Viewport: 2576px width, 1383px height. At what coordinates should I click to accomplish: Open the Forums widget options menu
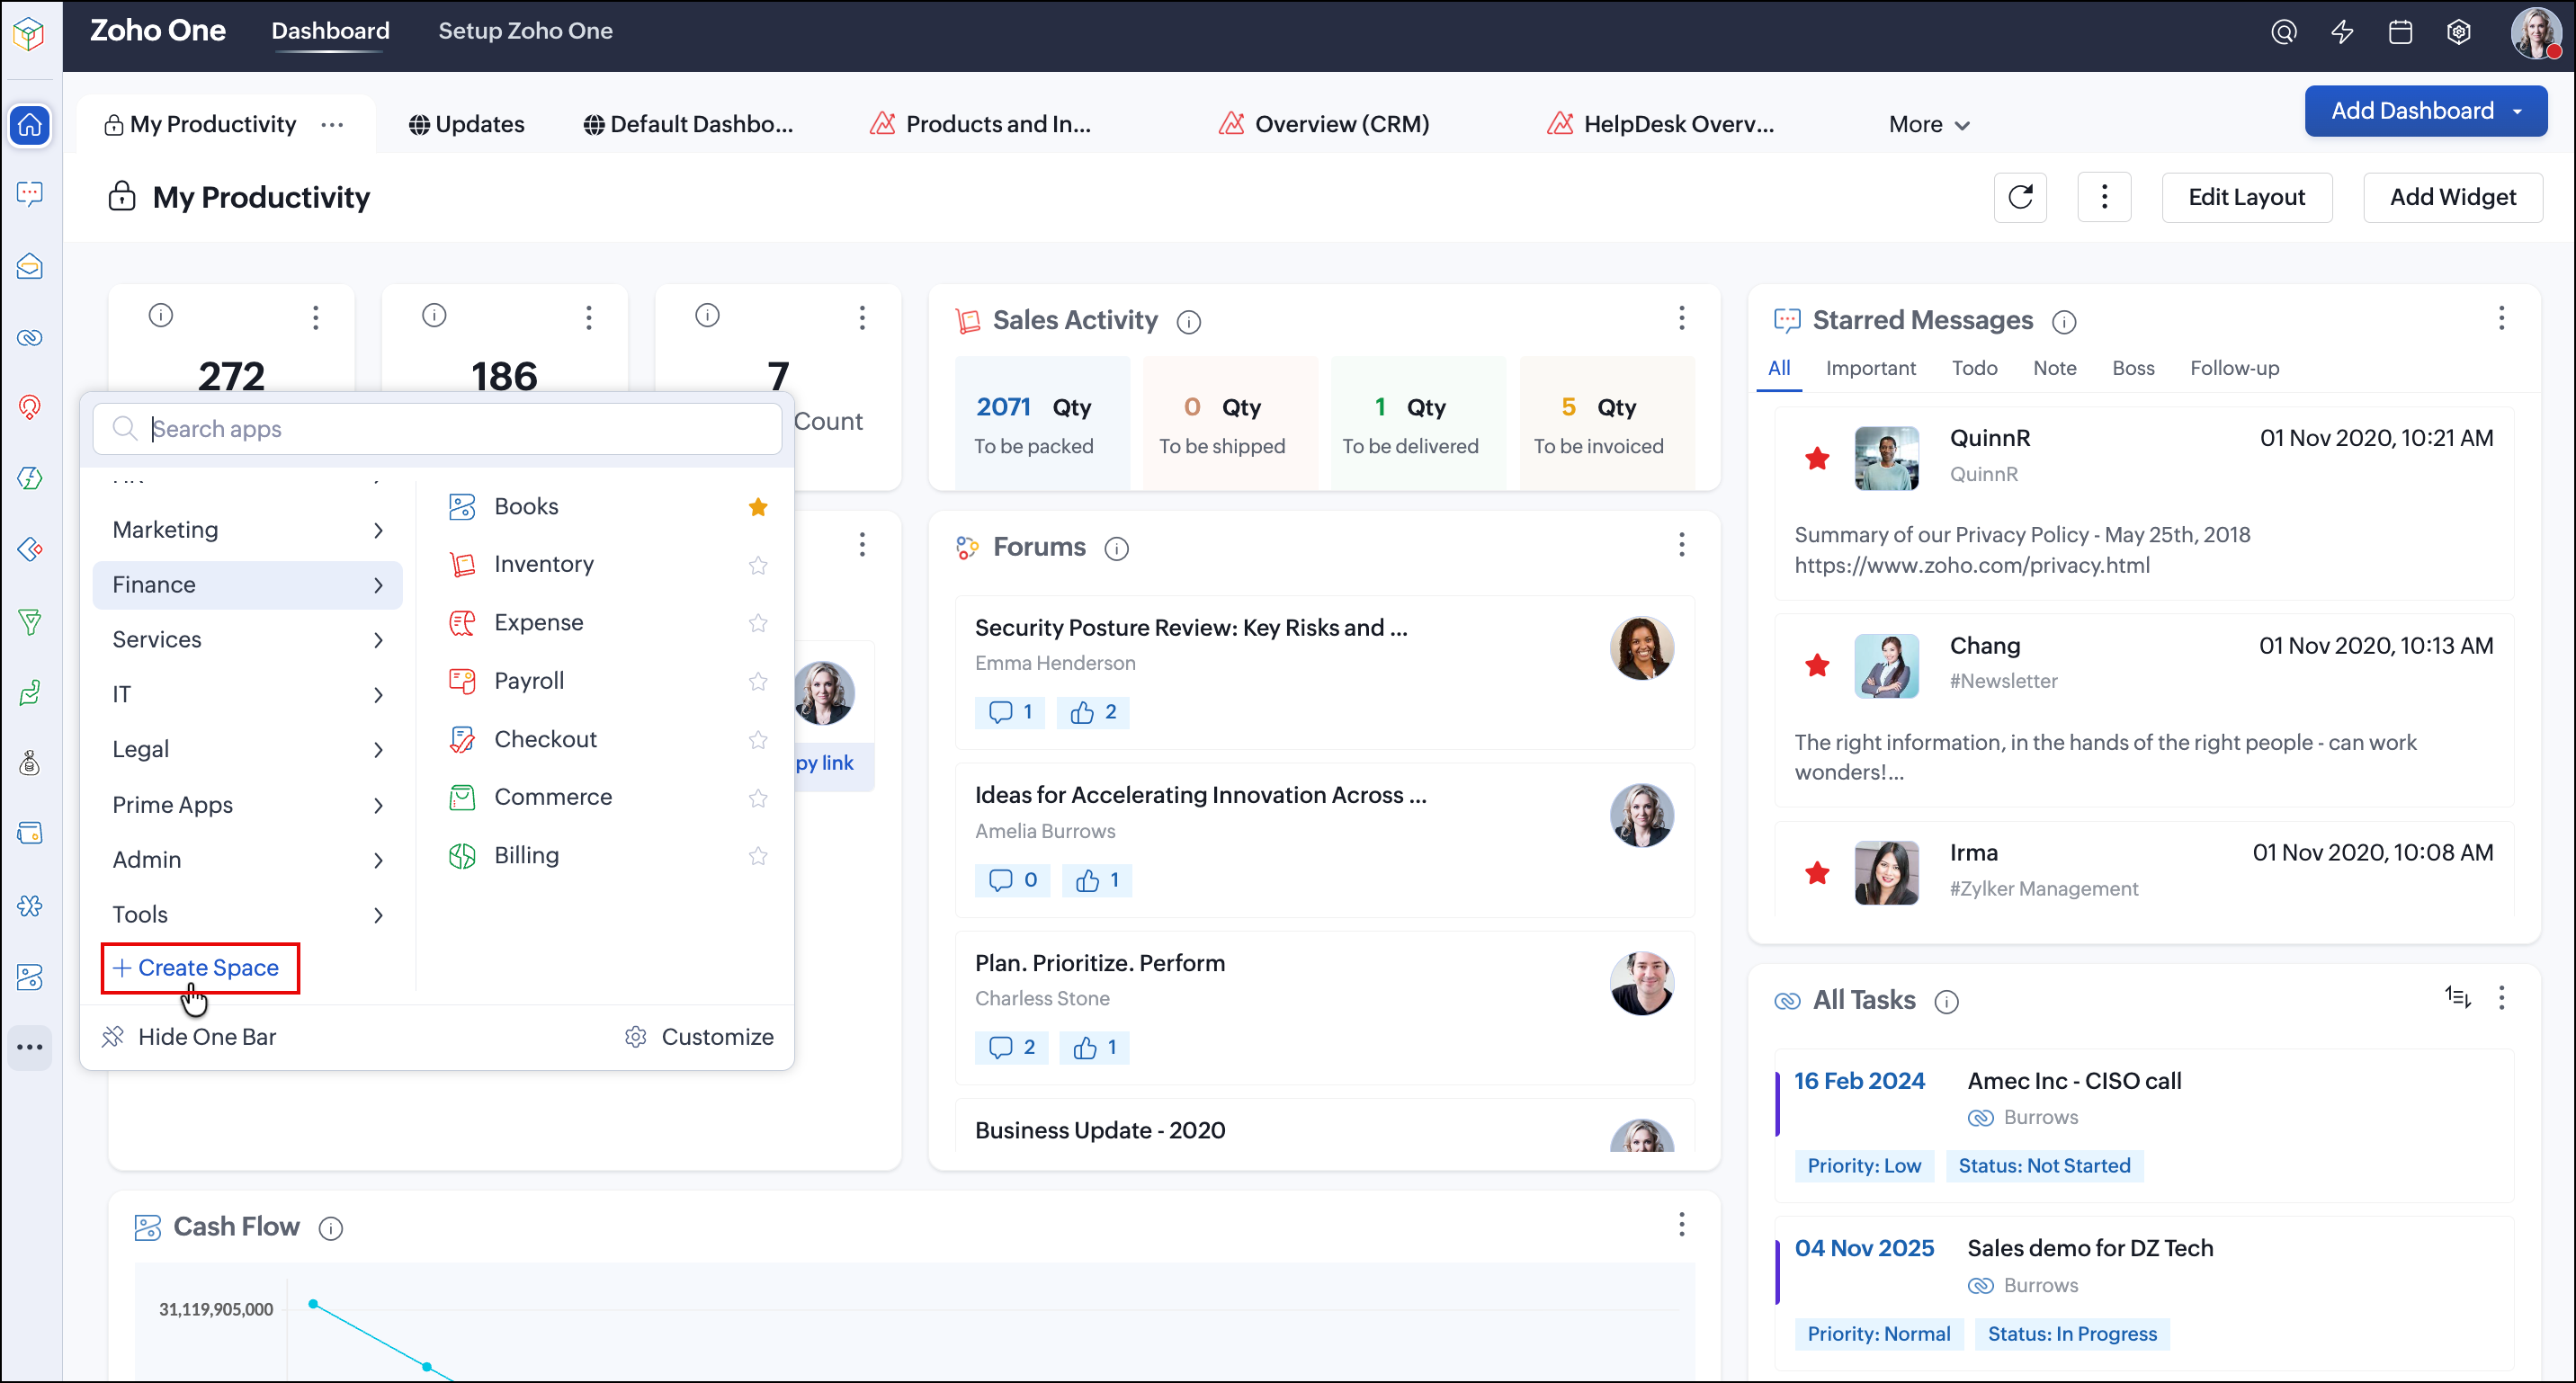pyautogui.click(x=1682, y=545)
